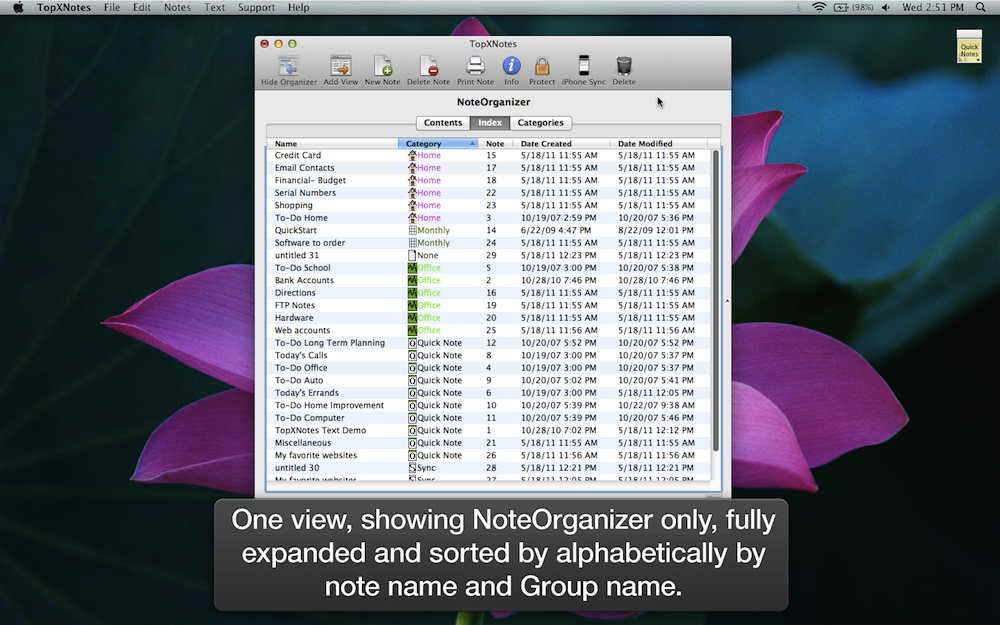Image resolution: width=1000 pixels, height=625 pixels.
Task: Click Office category icon of Bank Accounts row
Action: point(412,280)
